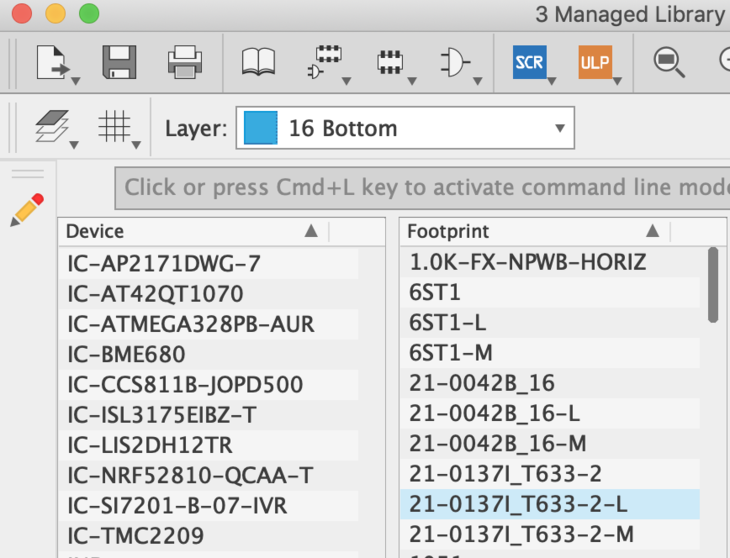
Task: Run a script with the SCR icon
Action: pos(529,62)
